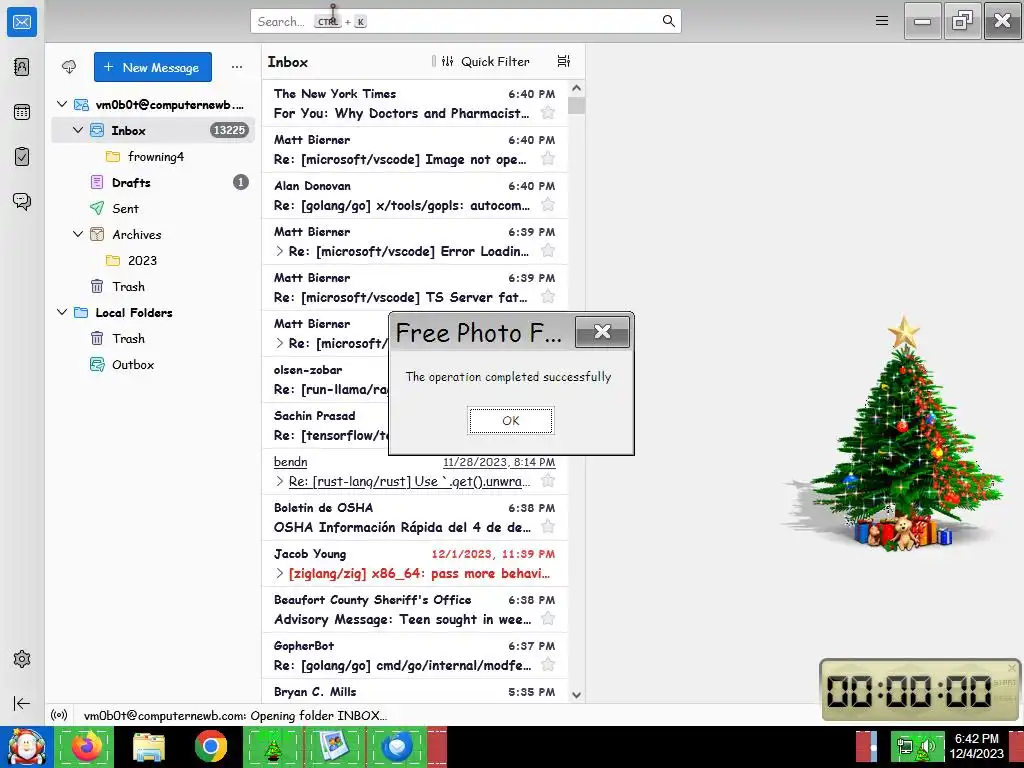This screenshot has height=768, width=1024.
Task: Launch Firefox from taskbar
Action: pos(86,746)
